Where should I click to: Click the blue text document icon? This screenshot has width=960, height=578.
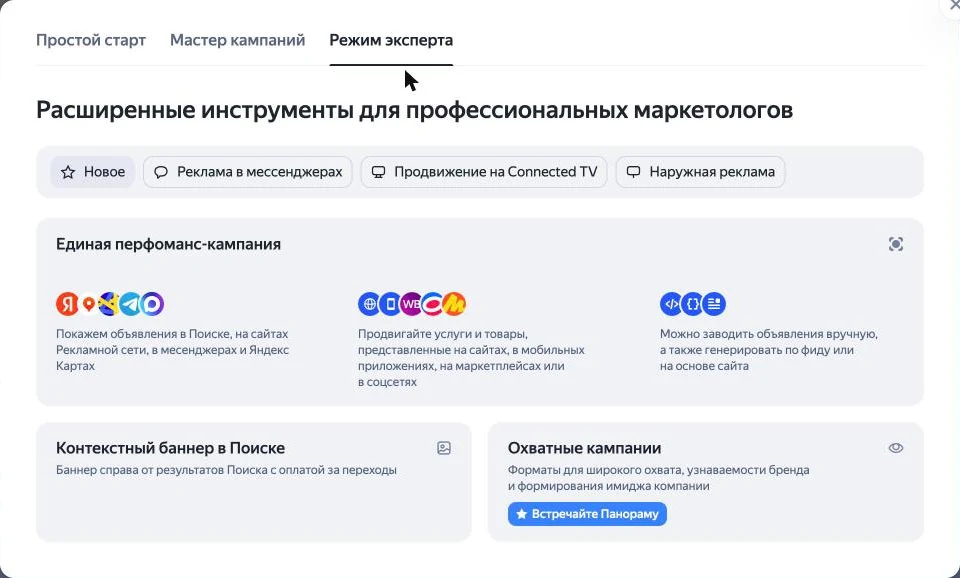714,304
